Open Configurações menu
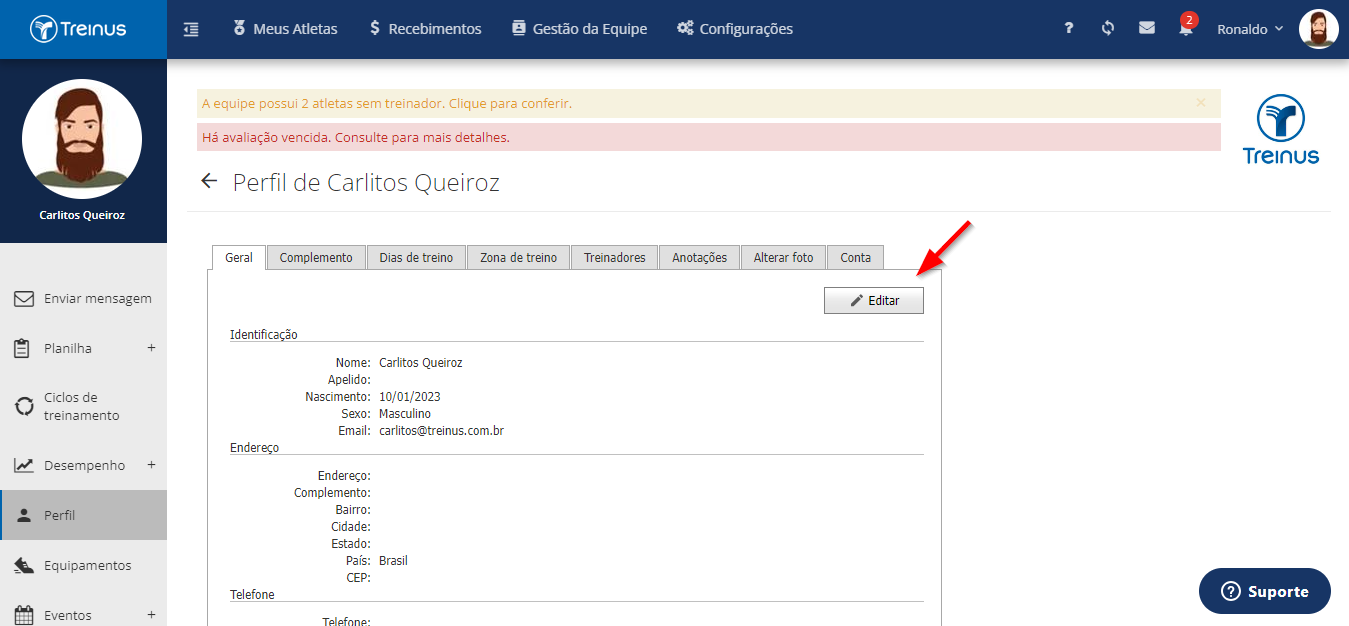The image size is (1349, 626). [x=735, y=29]
